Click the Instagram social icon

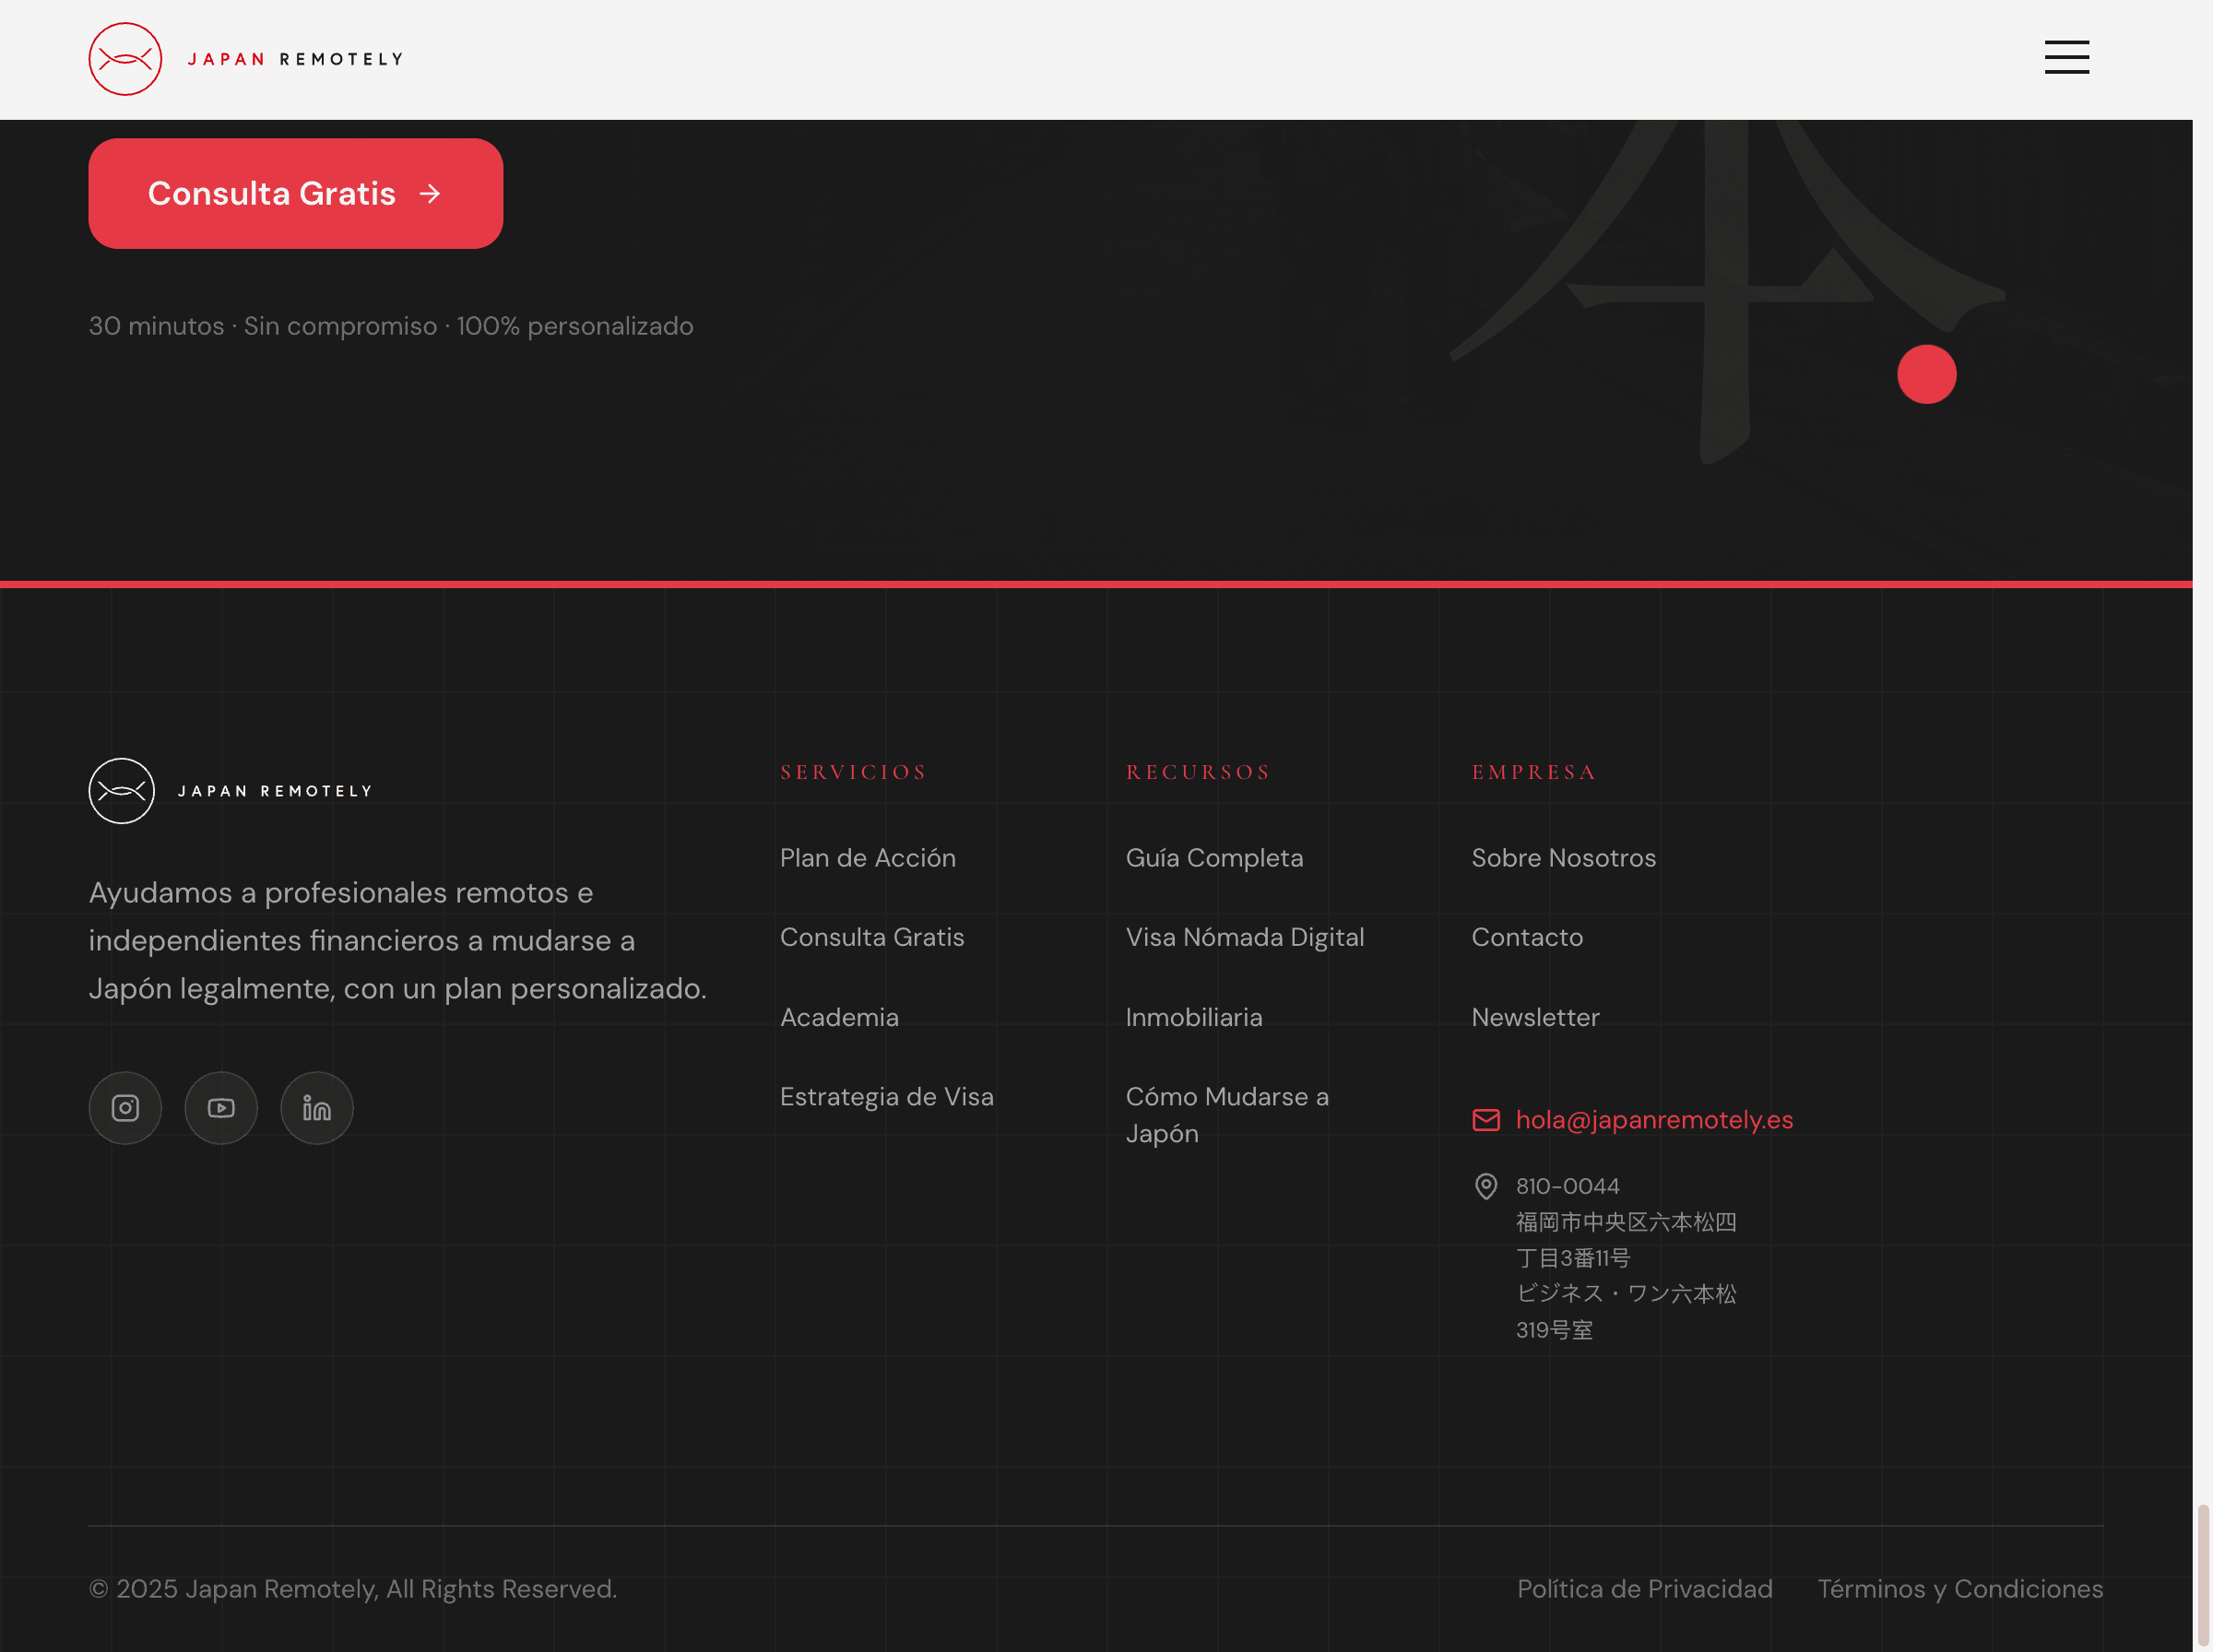(x=125, y=1108)
